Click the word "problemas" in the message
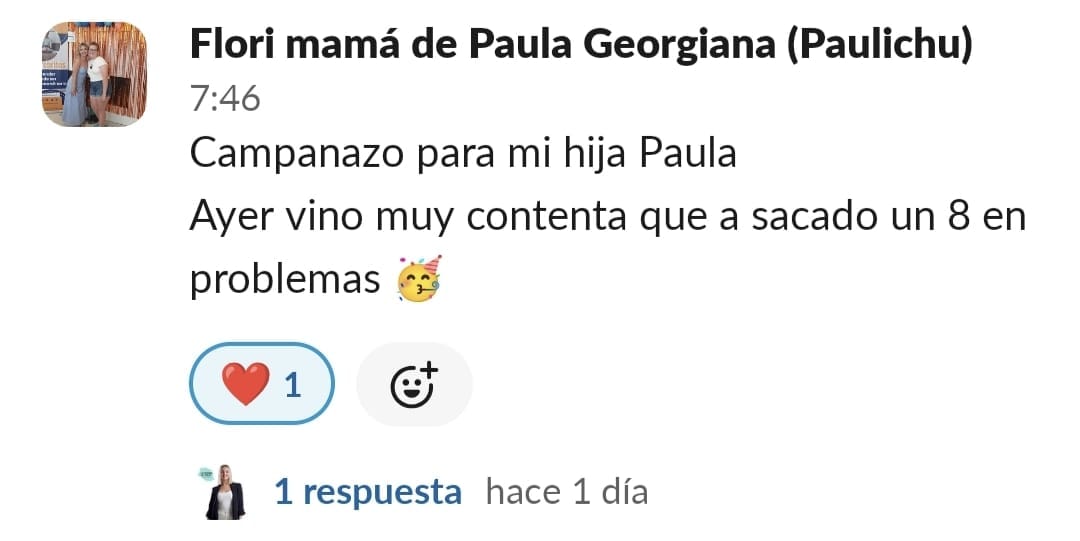This screenshot has width=1080, height=541. tap(285, 281)
